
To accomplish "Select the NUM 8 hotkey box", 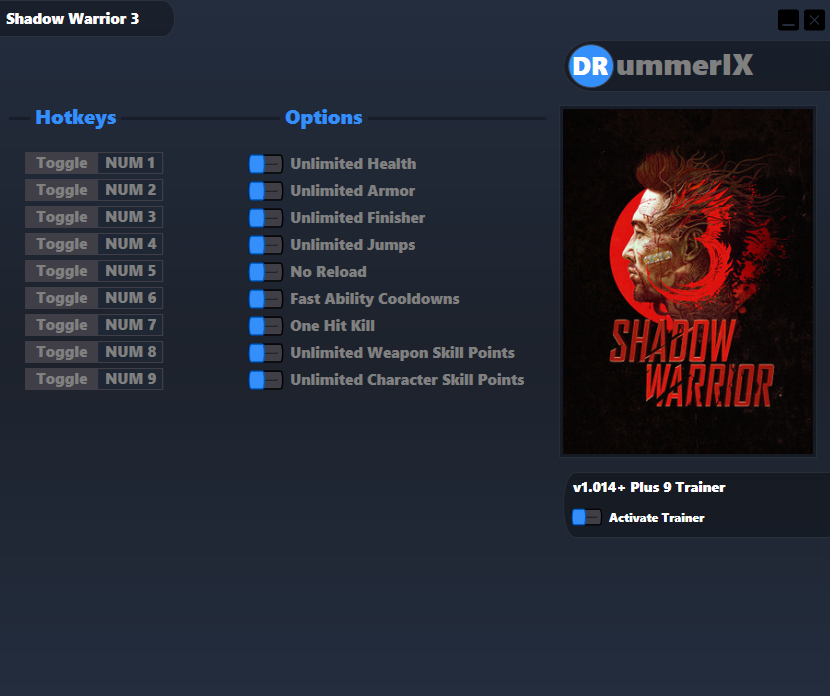I will click(x=130, y=352).
